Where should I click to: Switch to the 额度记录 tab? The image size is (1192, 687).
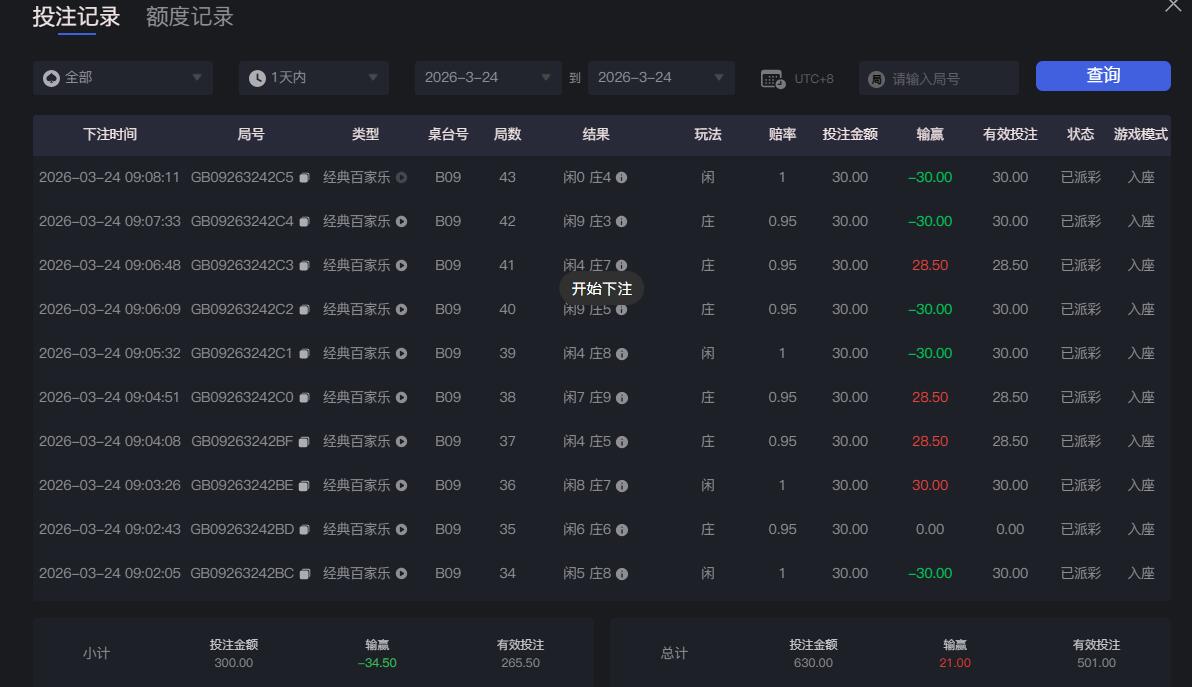[187, 17]
